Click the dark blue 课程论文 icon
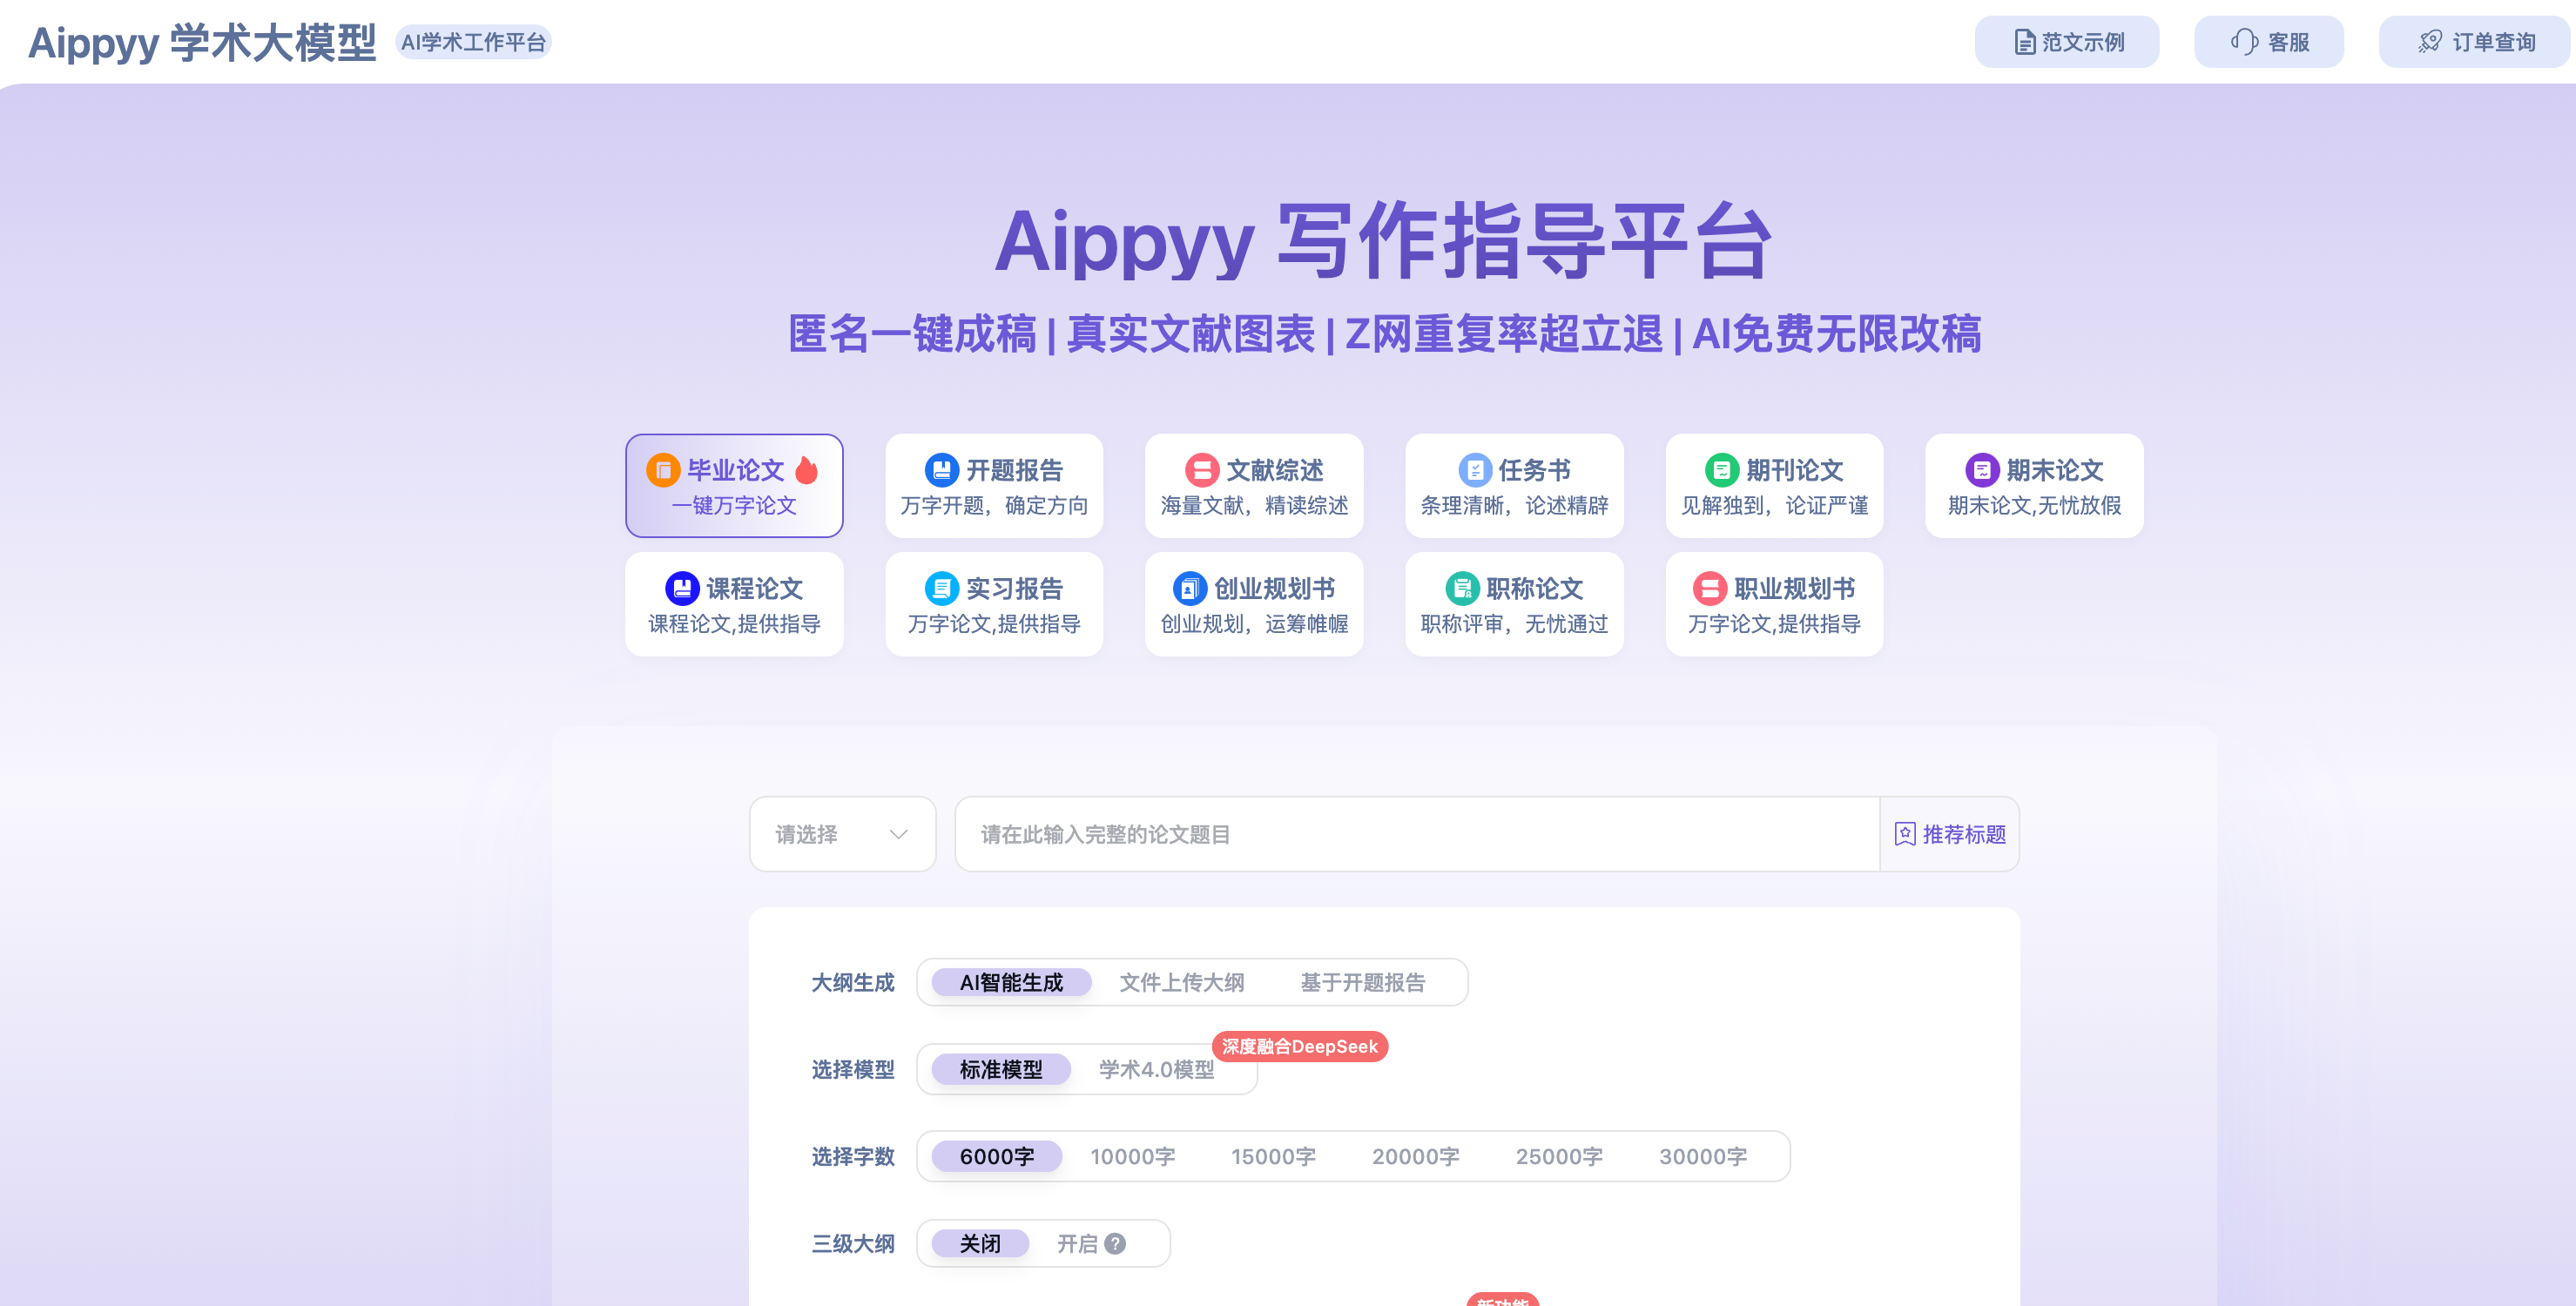 point(682,588)
